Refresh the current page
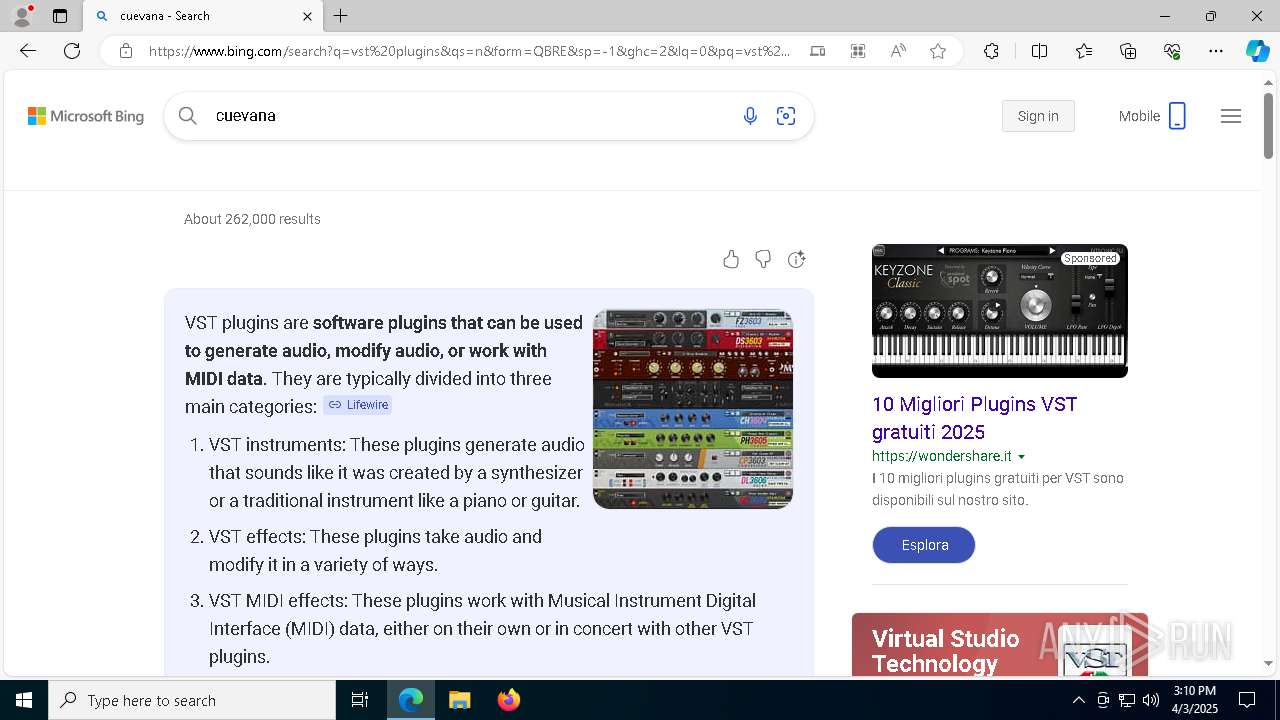The height and width of the screenshot is (720, 1280). click(x=72, y=51)
